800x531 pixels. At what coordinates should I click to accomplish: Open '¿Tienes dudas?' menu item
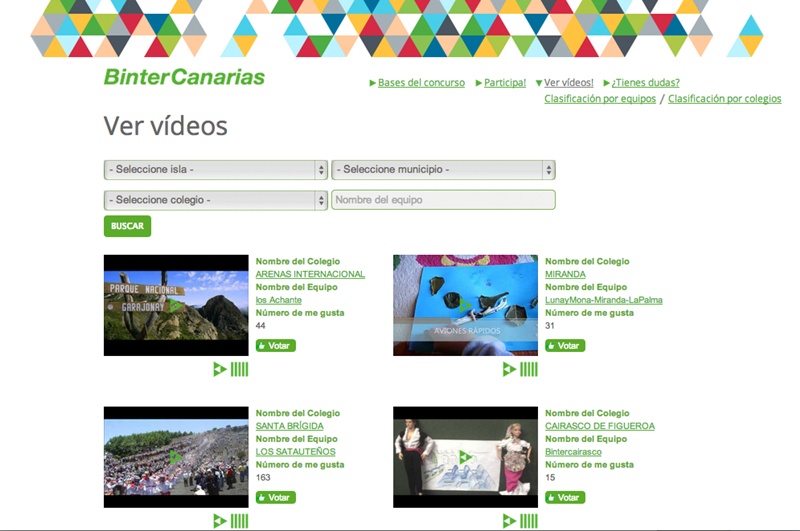[645, 83]
